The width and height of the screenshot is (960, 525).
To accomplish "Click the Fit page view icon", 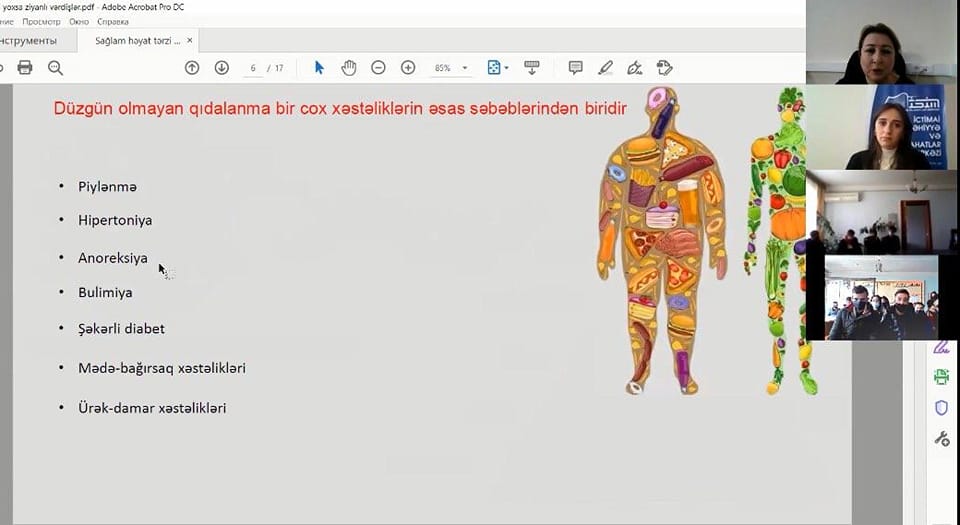I will point(493,67).
